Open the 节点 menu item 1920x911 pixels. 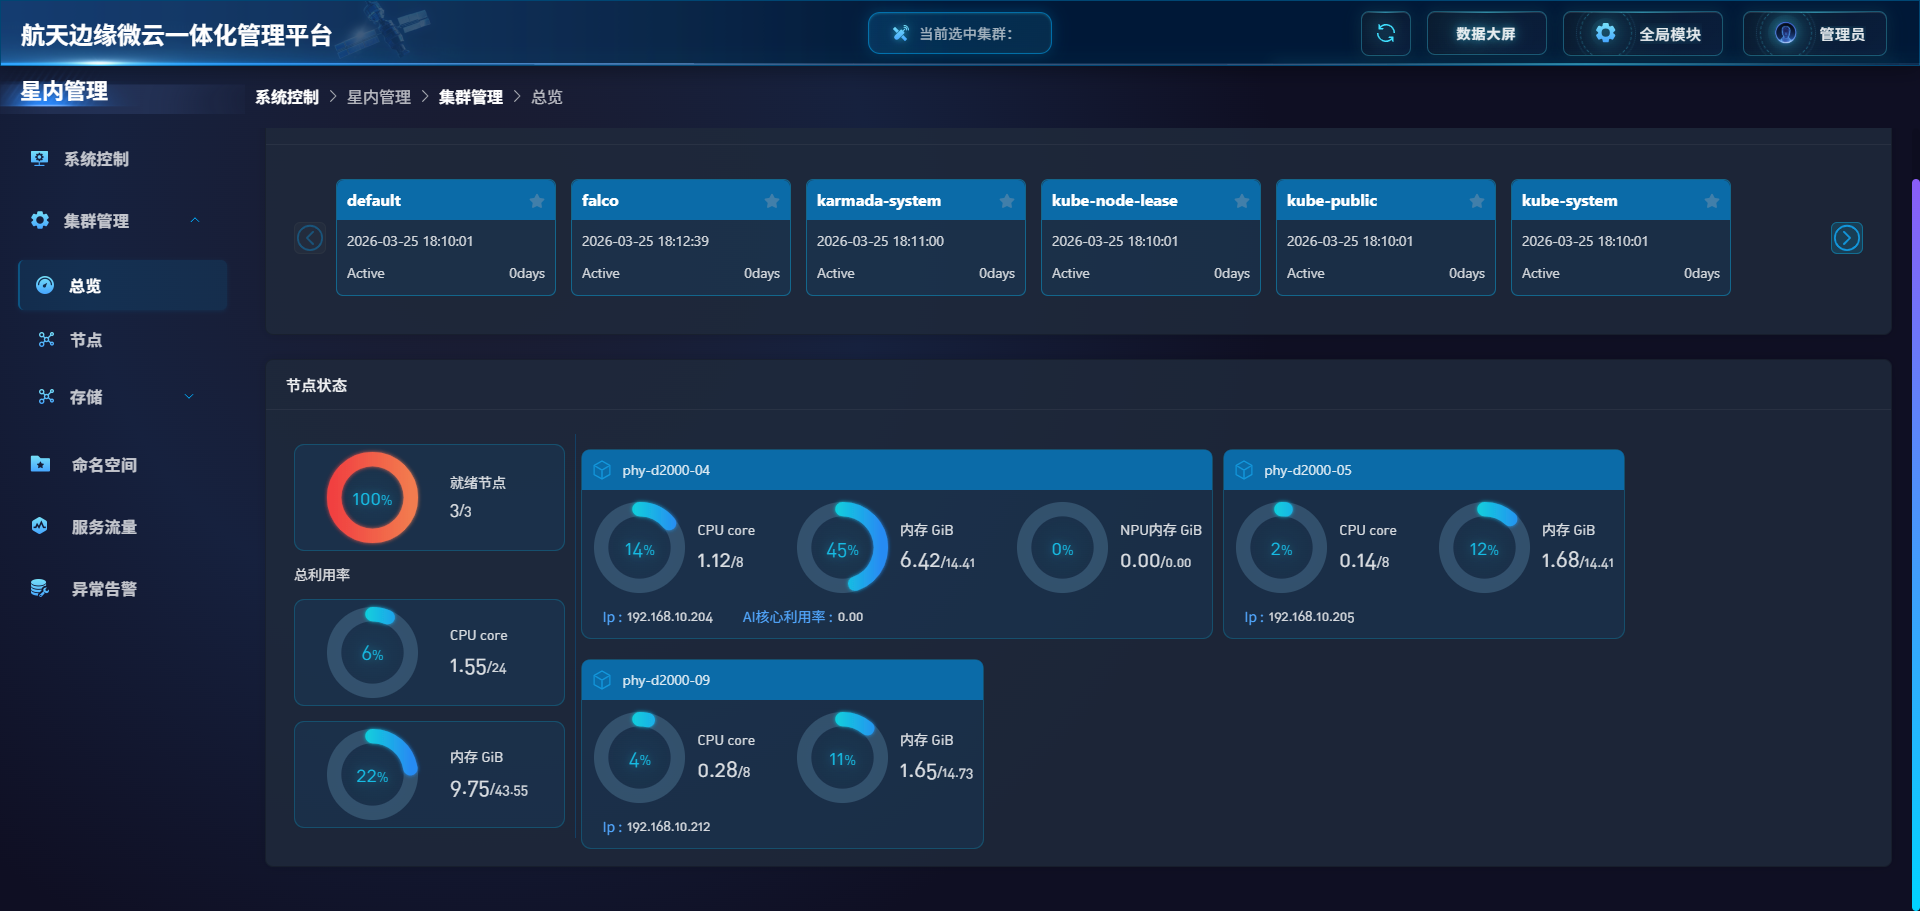[86, 340]
